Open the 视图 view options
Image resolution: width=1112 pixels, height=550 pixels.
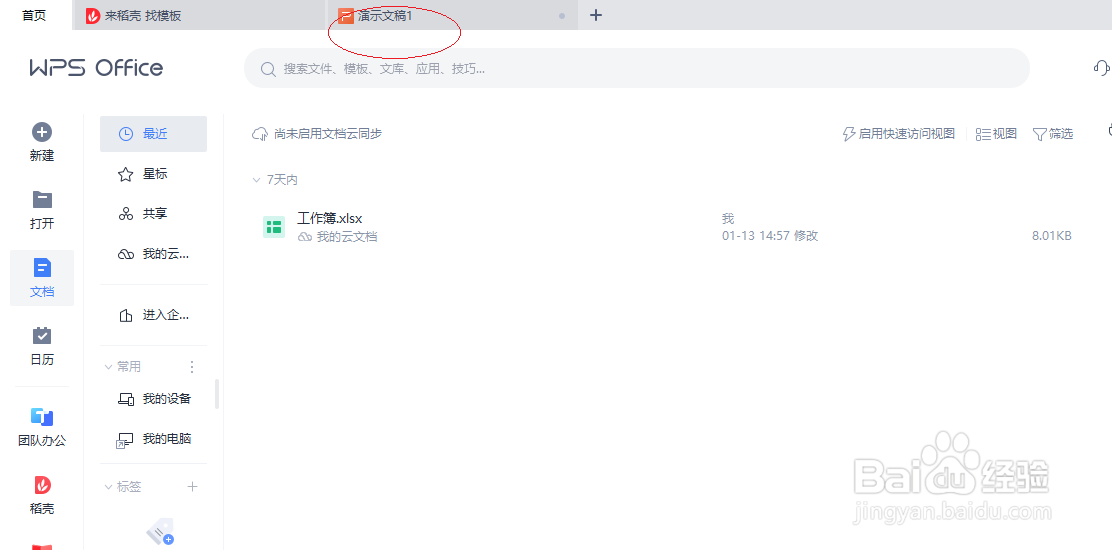(x=996, y=133)
